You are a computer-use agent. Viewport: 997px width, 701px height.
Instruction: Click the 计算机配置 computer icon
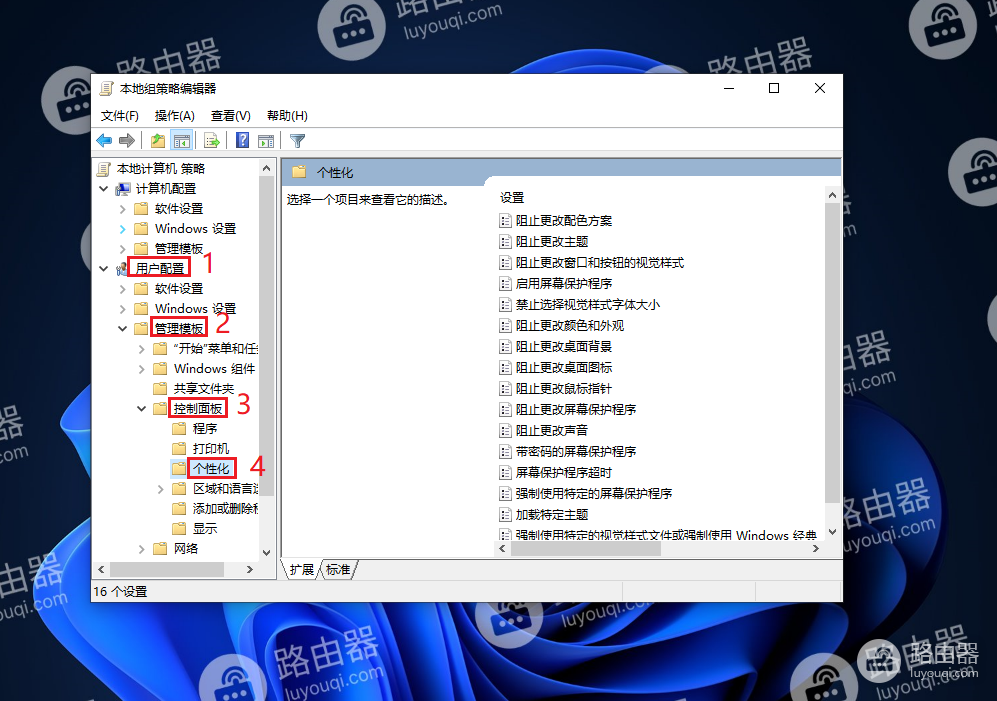point(123,189)
